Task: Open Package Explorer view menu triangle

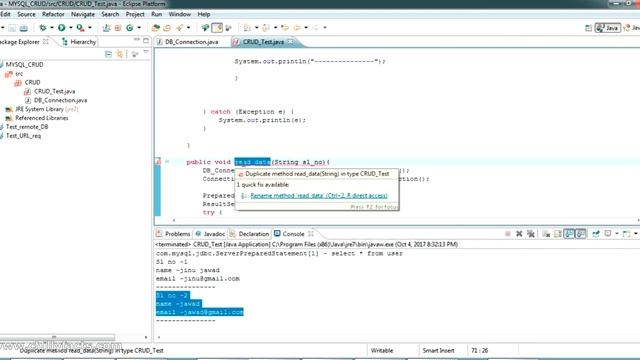Action: click(146, 53)
